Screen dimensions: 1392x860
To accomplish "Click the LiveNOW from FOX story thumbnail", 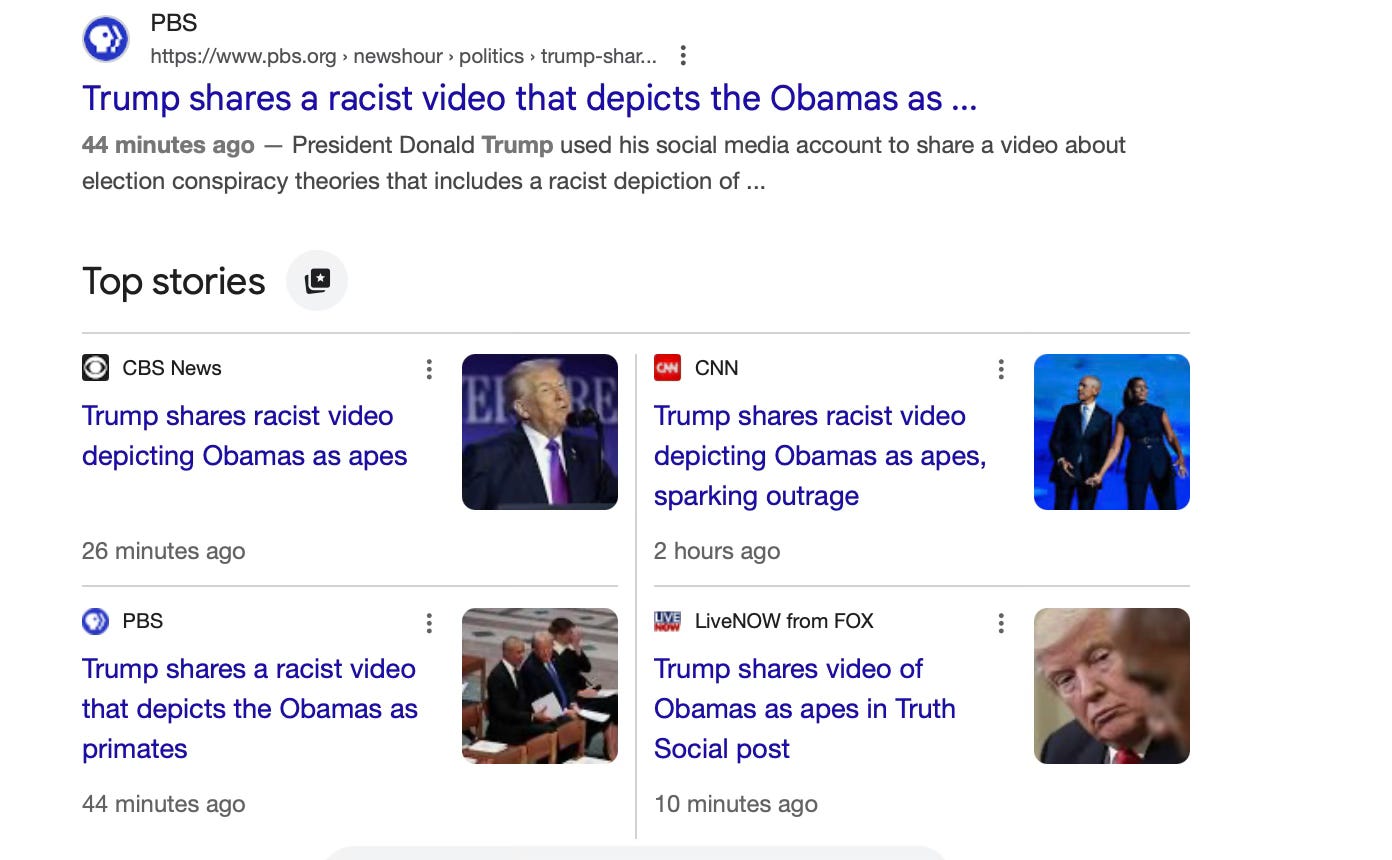I will [x=1112, y=686].
